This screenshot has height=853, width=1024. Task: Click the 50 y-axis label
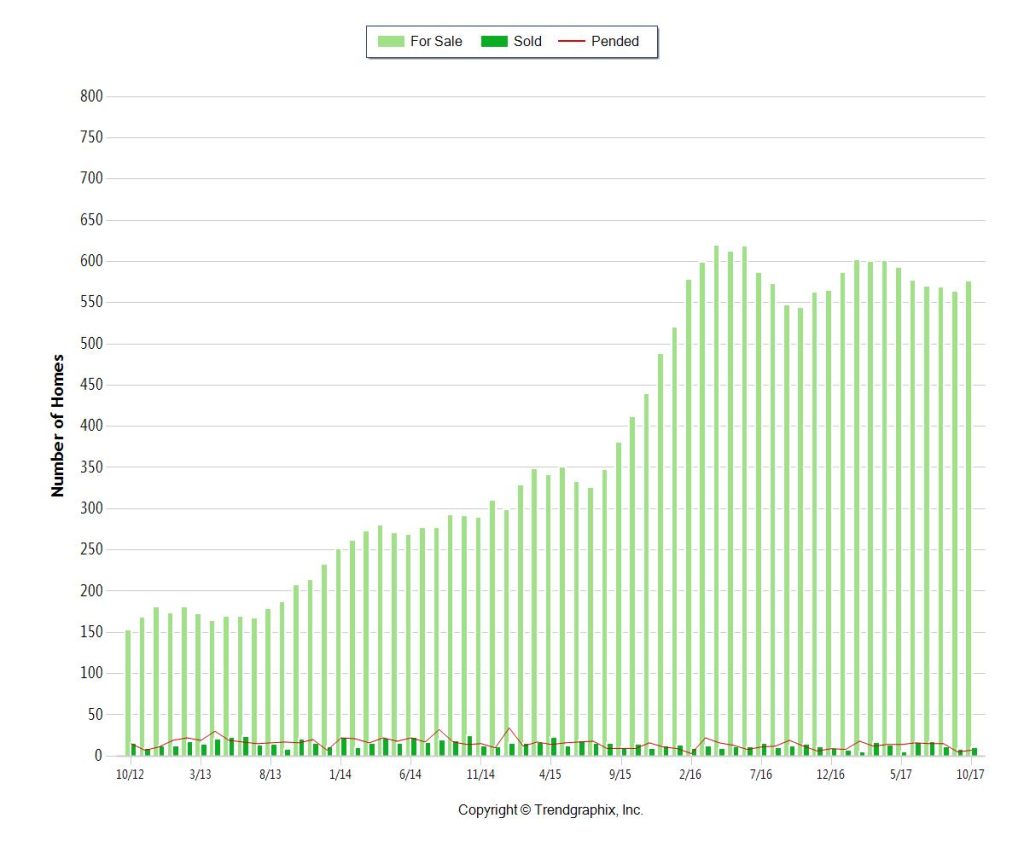[95, 715]
